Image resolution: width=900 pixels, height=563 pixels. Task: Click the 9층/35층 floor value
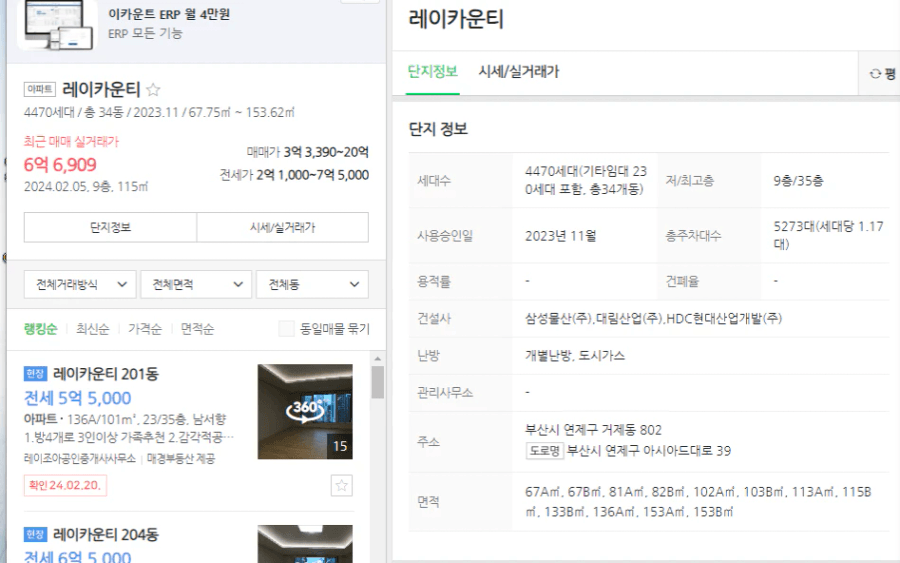798,181
